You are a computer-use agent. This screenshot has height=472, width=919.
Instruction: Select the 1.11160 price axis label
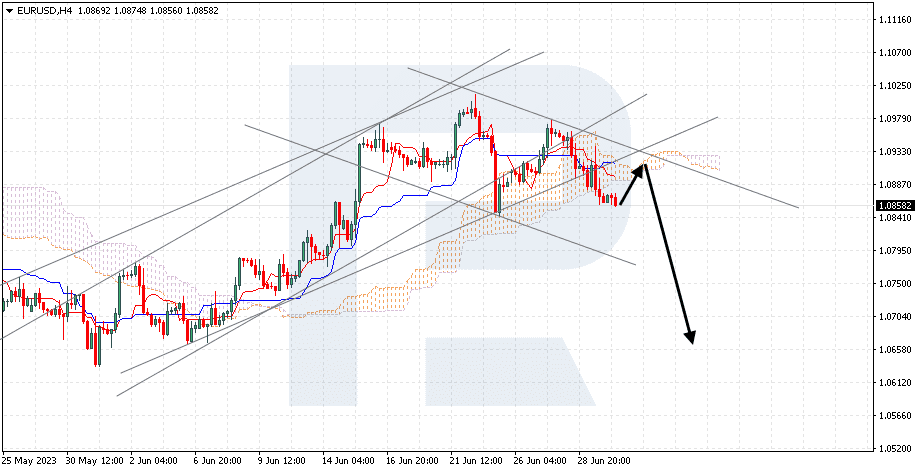[x=895, y=20]
